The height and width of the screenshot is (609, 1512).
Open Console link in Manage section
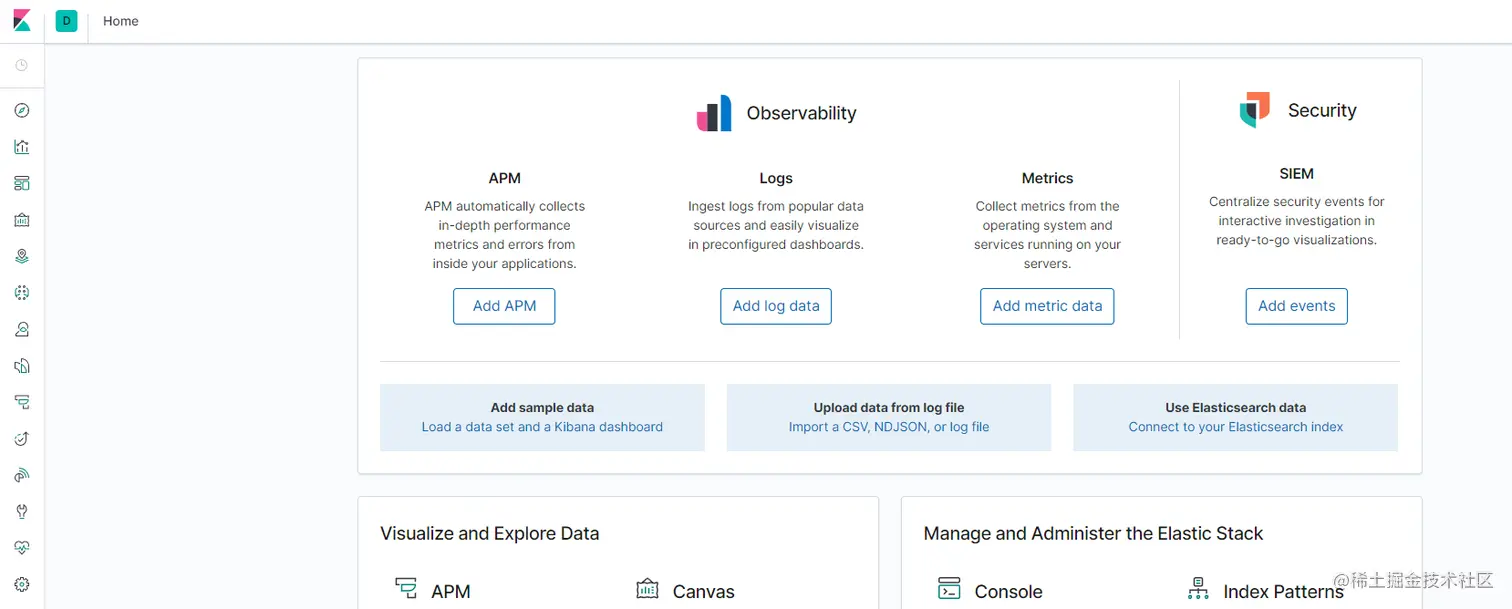pos(1009,591)
